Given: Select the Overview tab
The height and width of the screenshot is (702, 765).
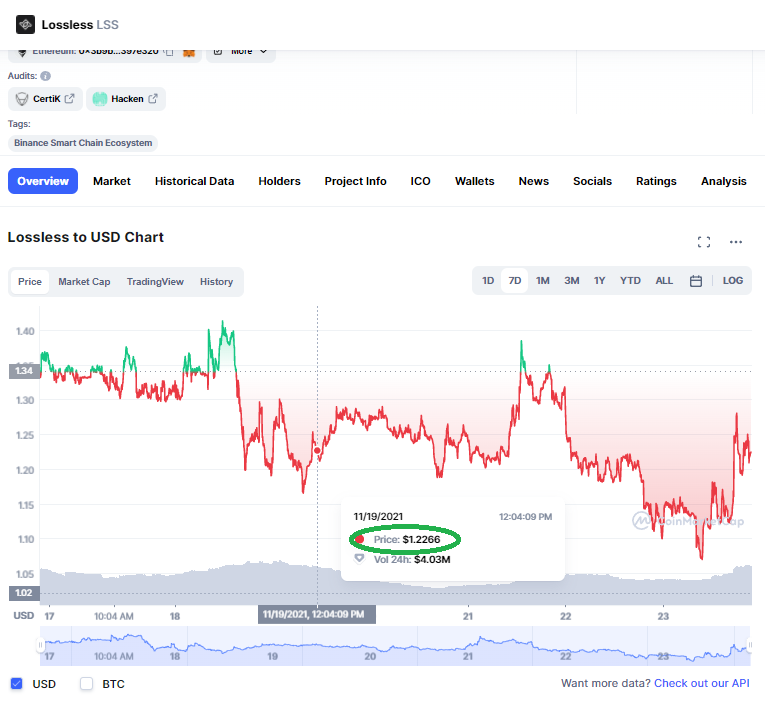Looking at the screenshot, I should click(x=43, y=181).
